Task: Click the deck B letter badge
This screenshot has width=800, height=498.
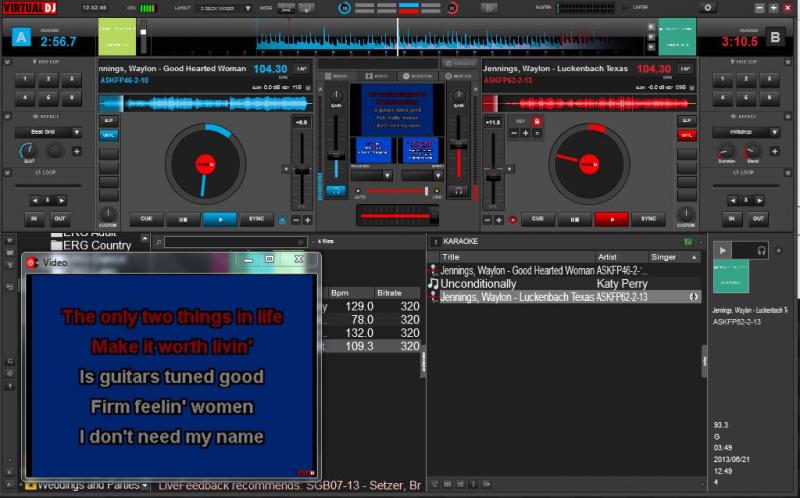Action: point(775,37)
